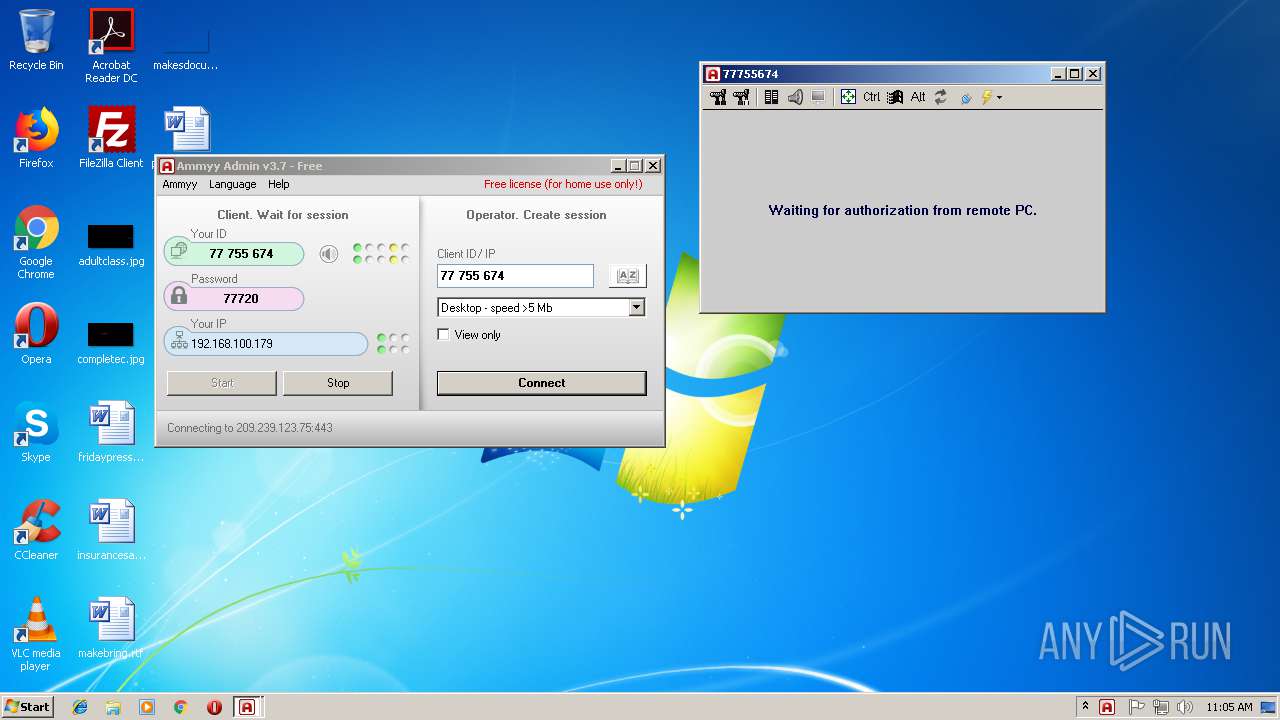Click Ammyy Admin taskbar button
This screenshot has width=1280, height=720.
(247, 707)
